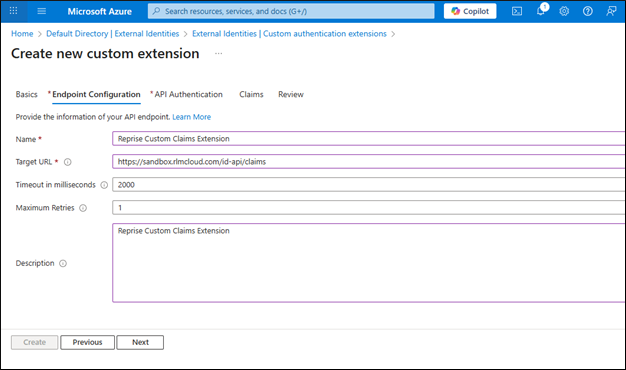Open the Copilot button
The height and width of the screenshot is (370, 626).
(470, 11)
